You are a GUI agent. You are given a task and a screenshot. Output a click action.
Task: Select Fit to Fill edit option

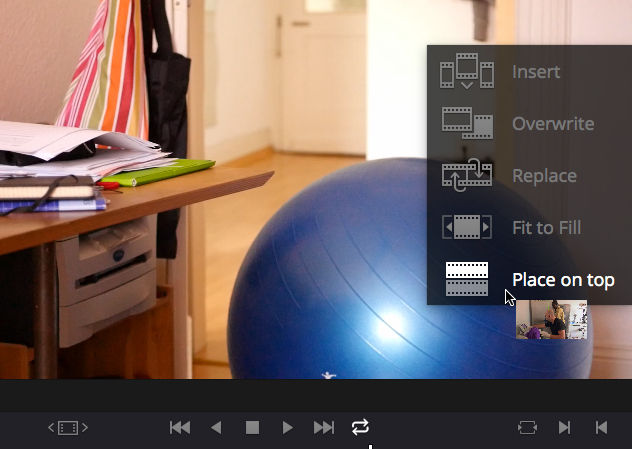click(546, 228)
